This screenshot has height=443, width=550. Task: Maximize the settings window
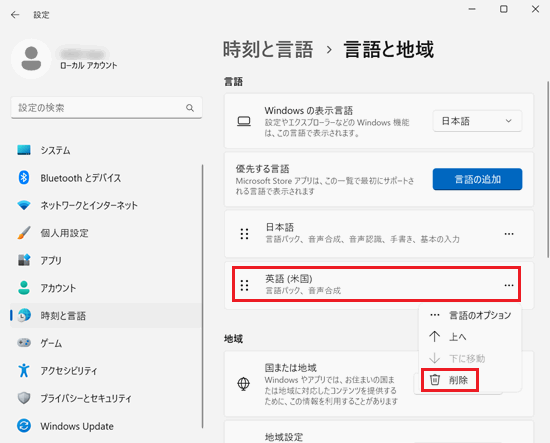tap(504, 9)
